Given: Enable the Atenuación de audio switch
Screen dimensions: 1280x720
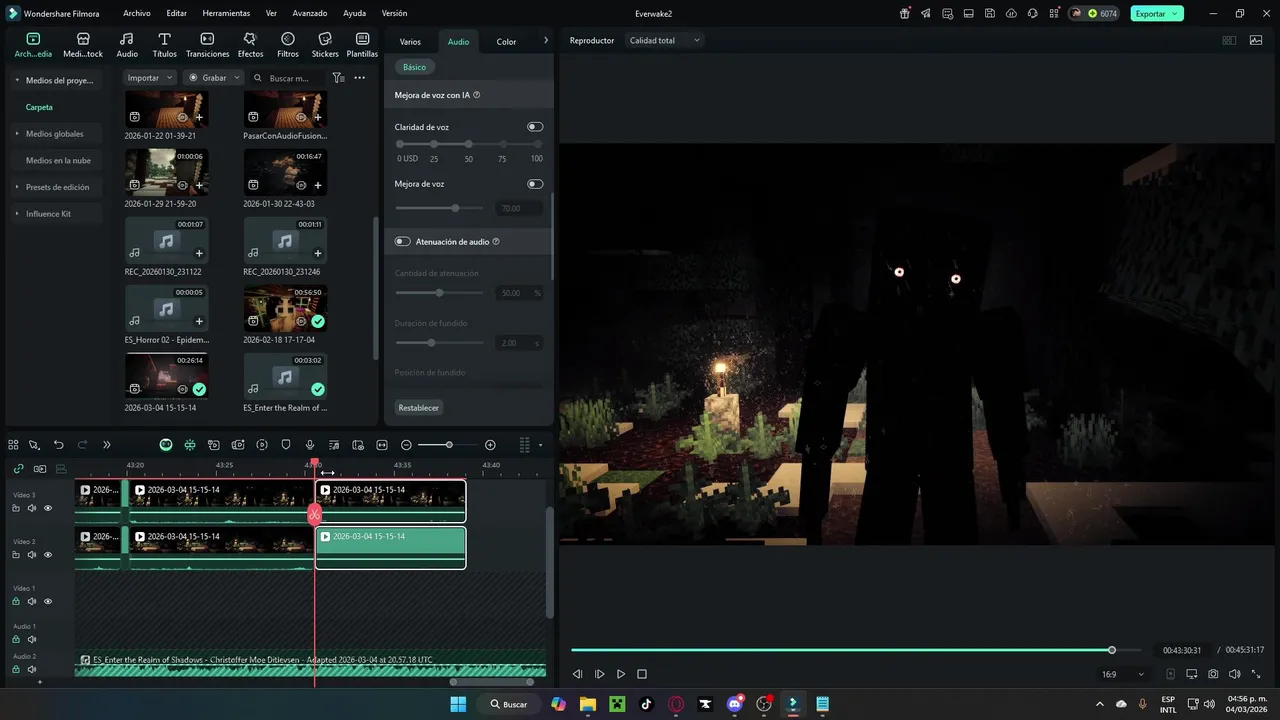Looking at the screenshot, I should pyautogui.click(x=403, y=242).
